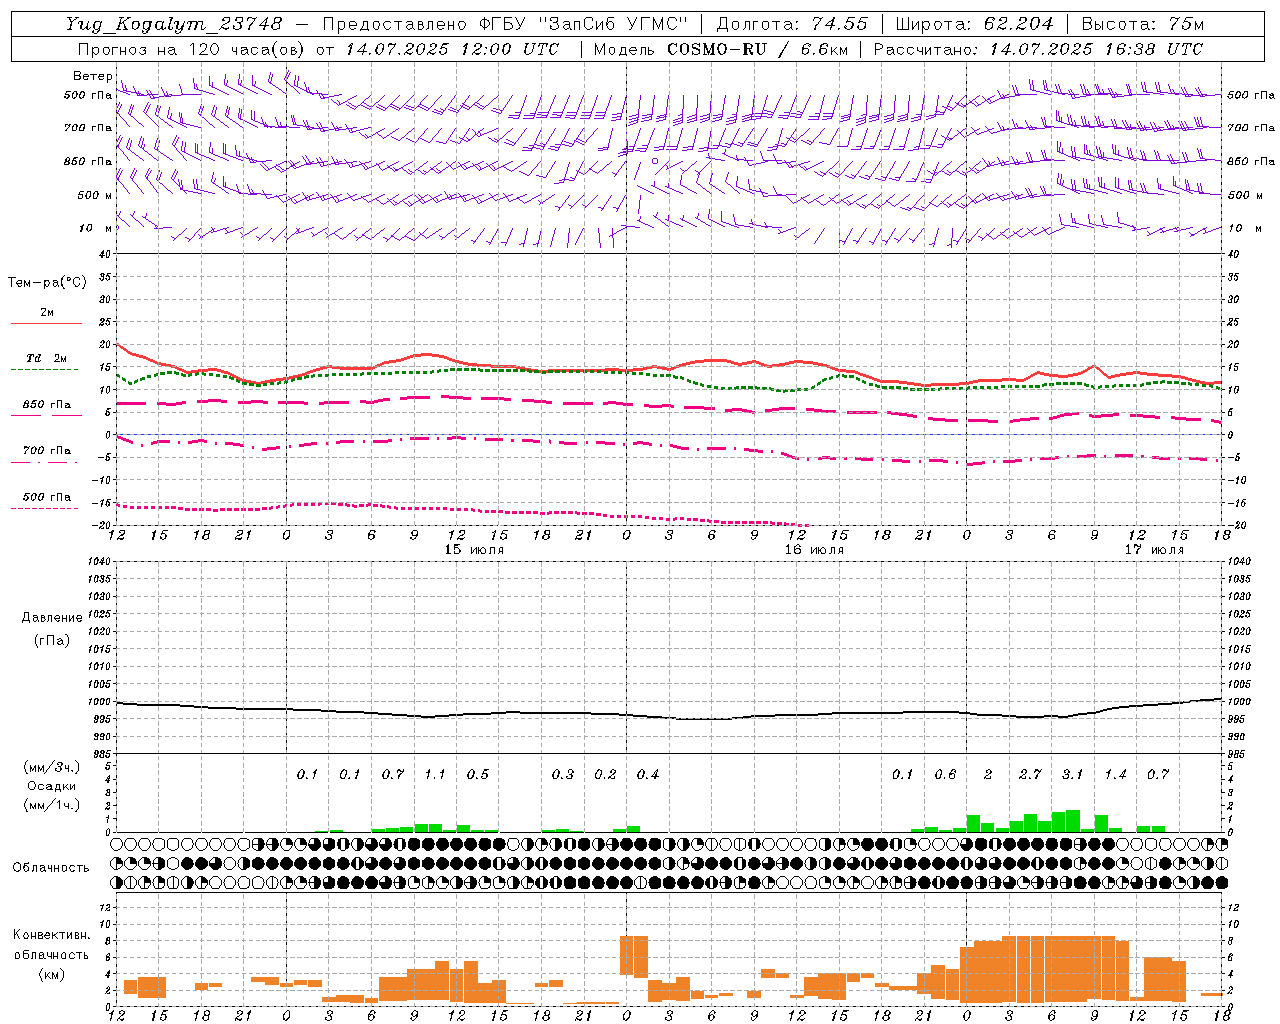Select the left 500 м wind level label
The width and height of the screenshot is (1280, 1024).
pyautogui.click(x=95, y=195)
